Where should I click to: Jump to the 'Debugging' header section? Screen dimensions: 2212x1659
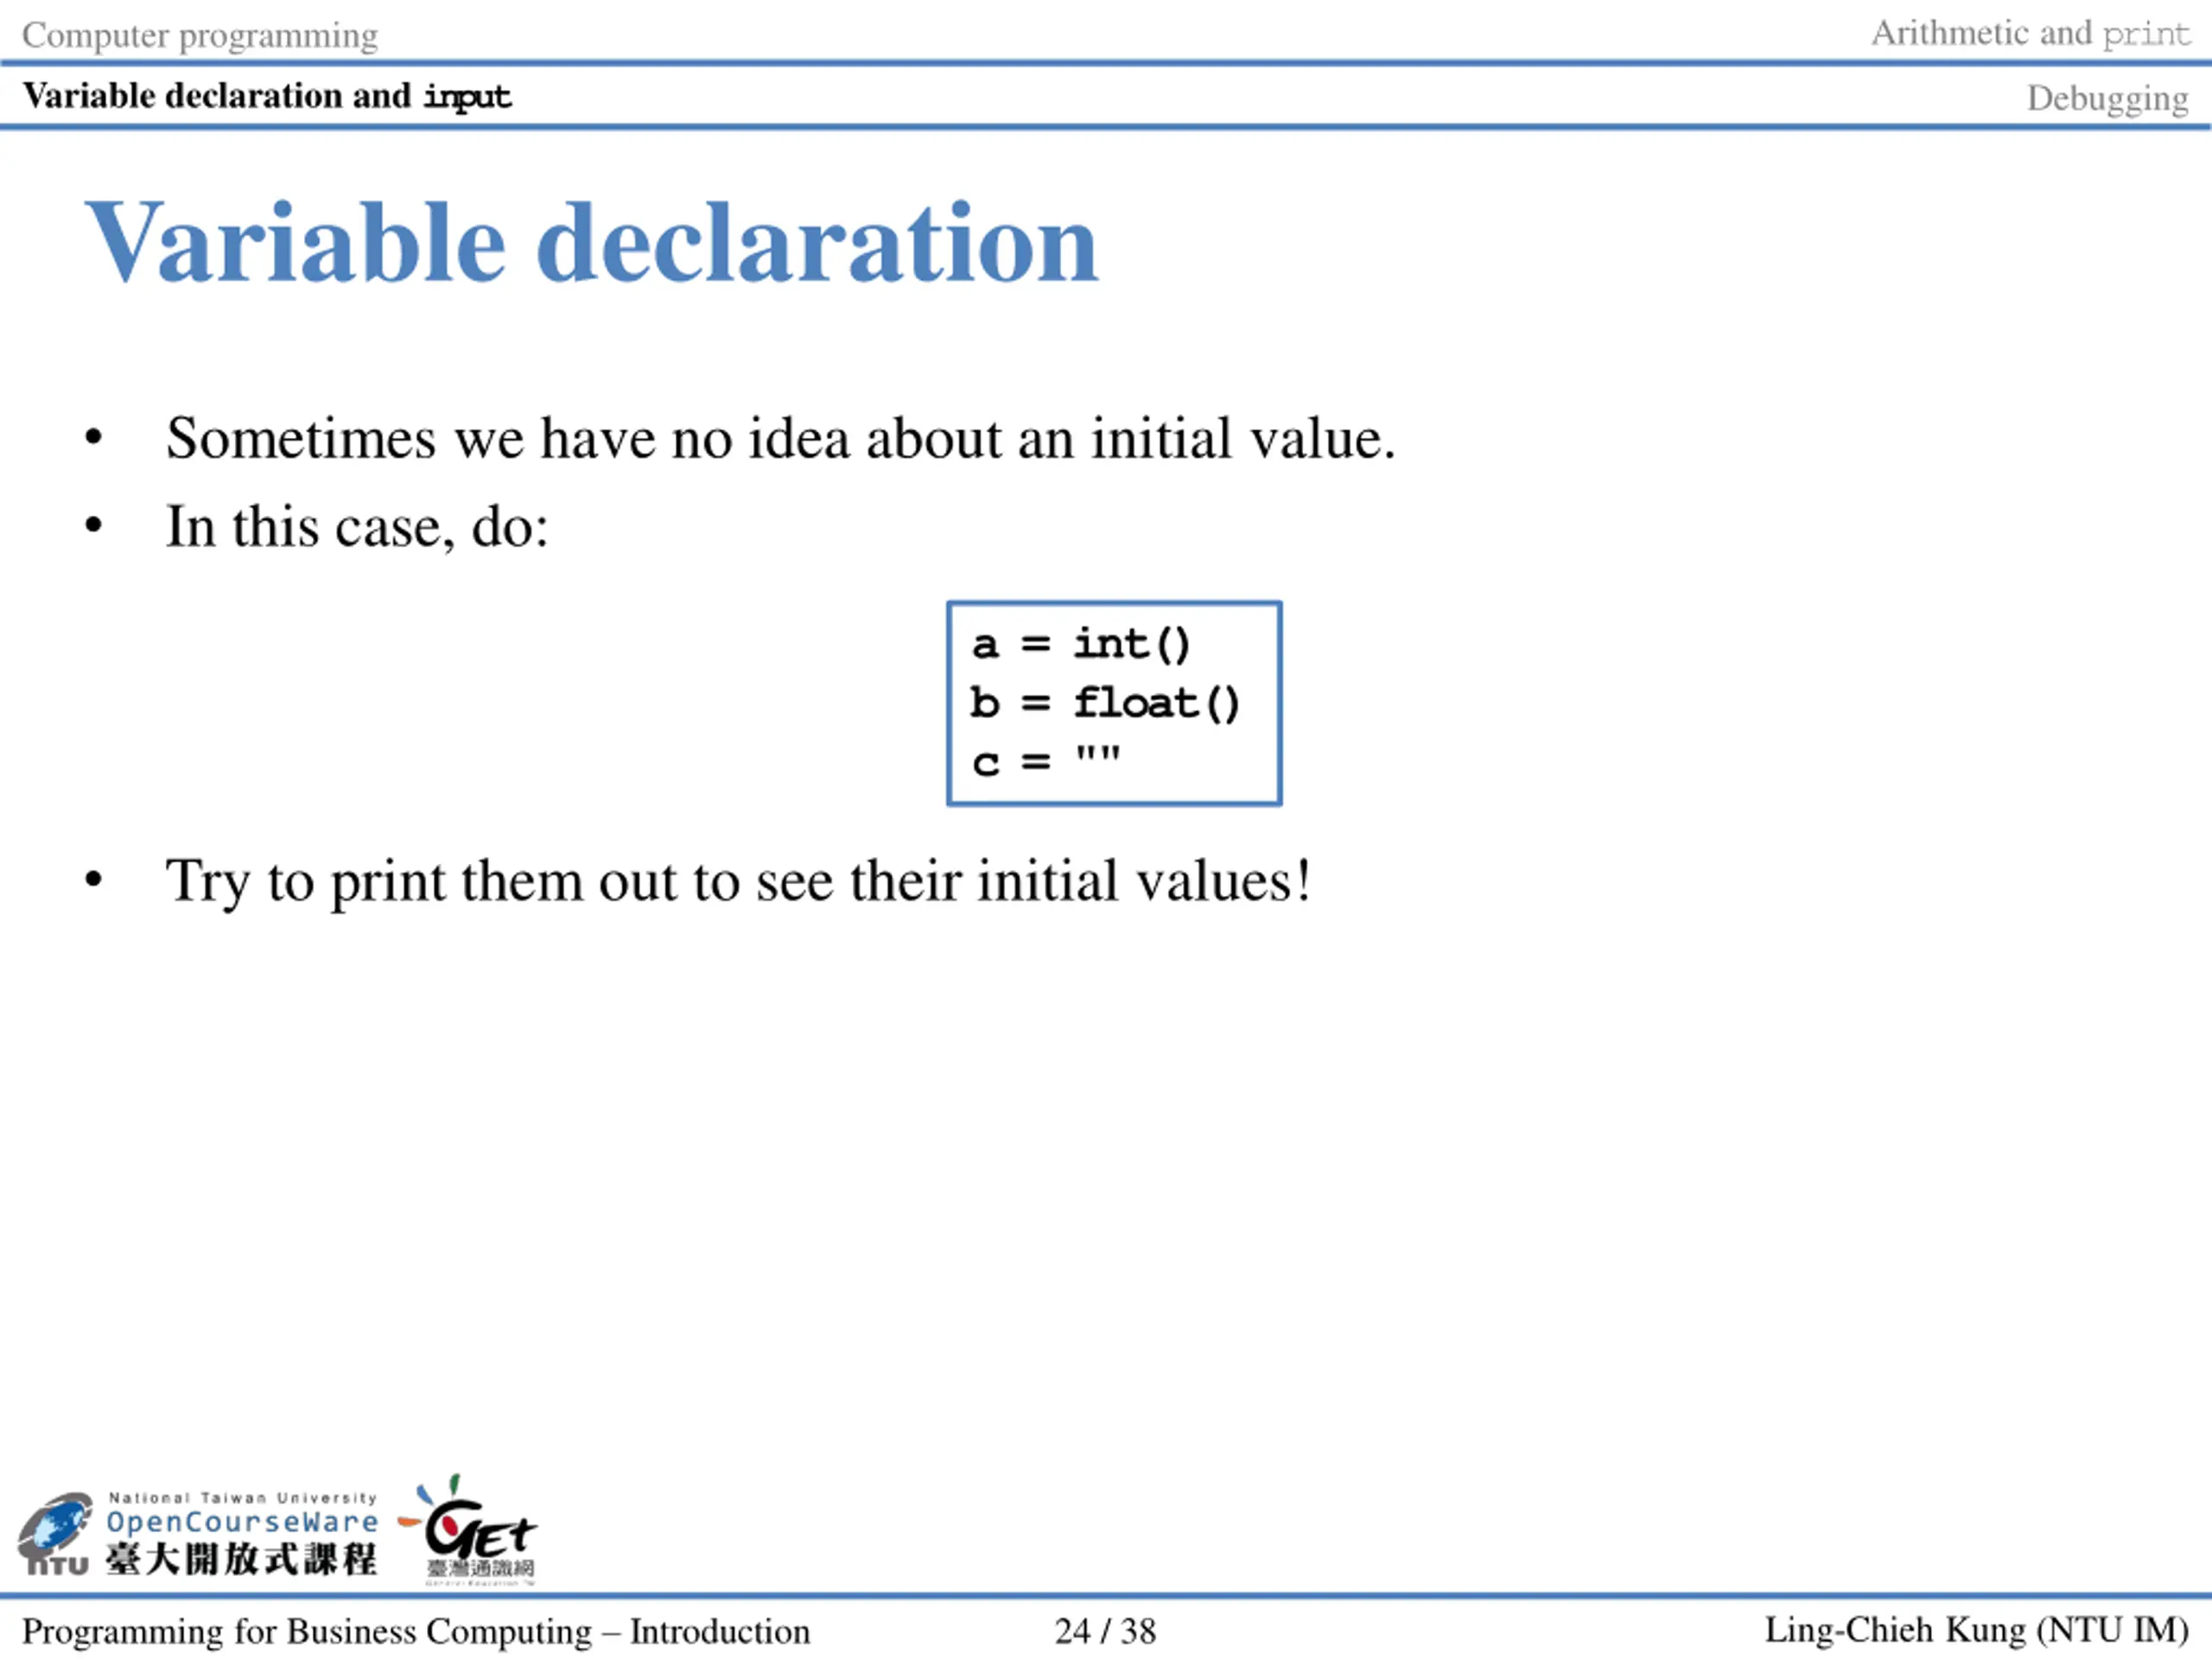point(2108,98)
